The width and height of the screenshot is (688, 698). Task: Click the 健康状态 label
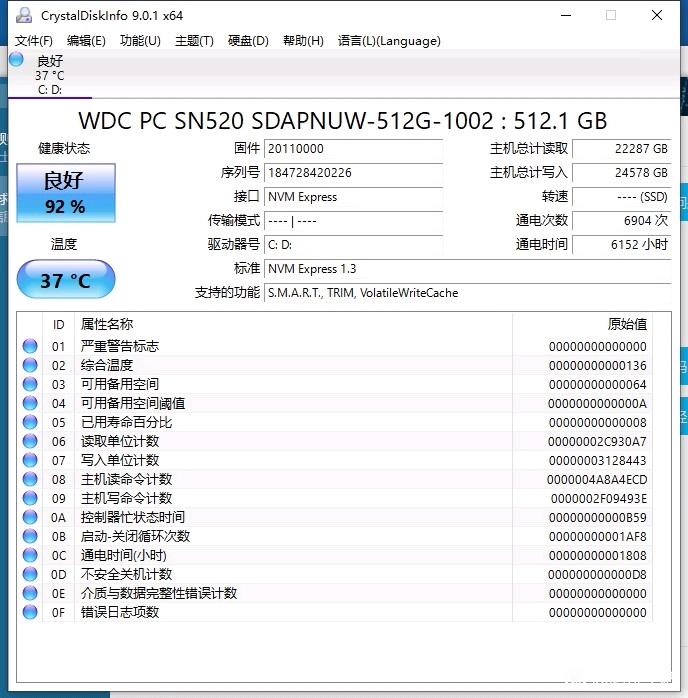(x=64, y=148)
